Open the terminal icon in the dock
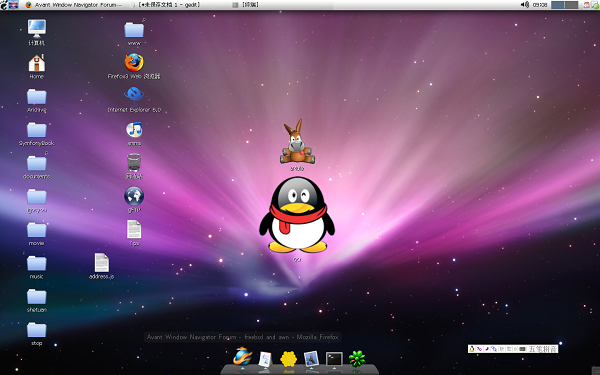600x375 pixels. pyautogui.click(x=334, y=359)
